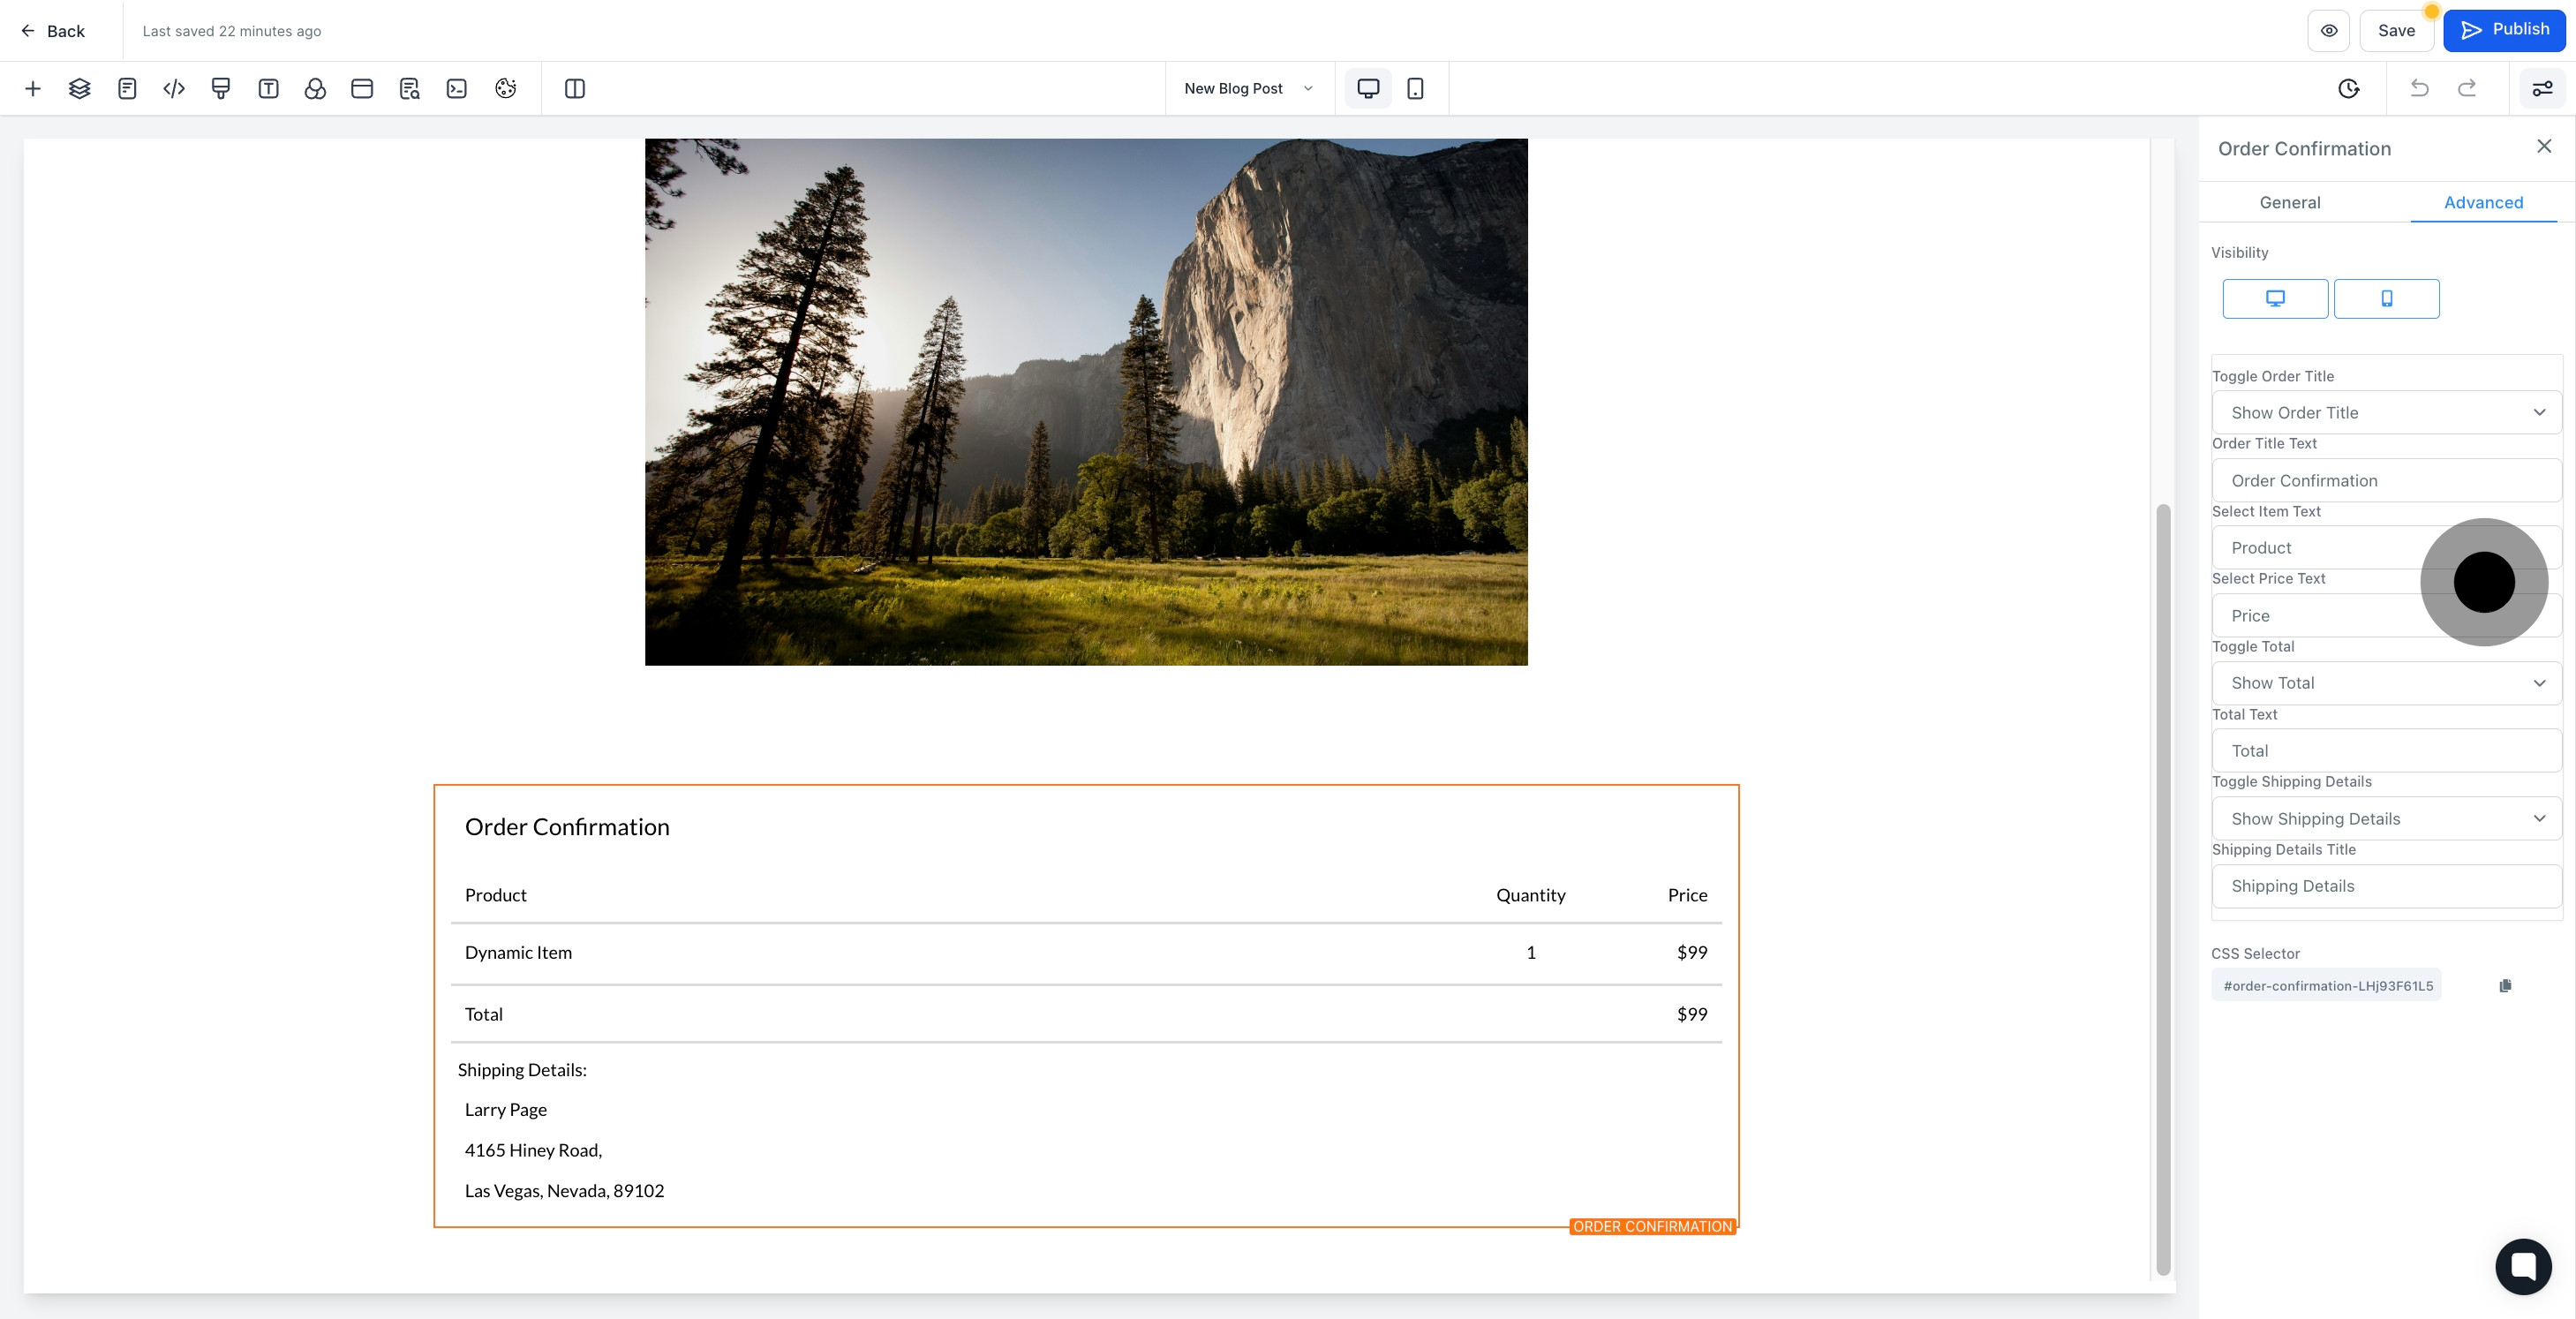Close the Order Confirmation settings panel
This screenshot has width=2576, height=1319.
(x=2544, y=147)
